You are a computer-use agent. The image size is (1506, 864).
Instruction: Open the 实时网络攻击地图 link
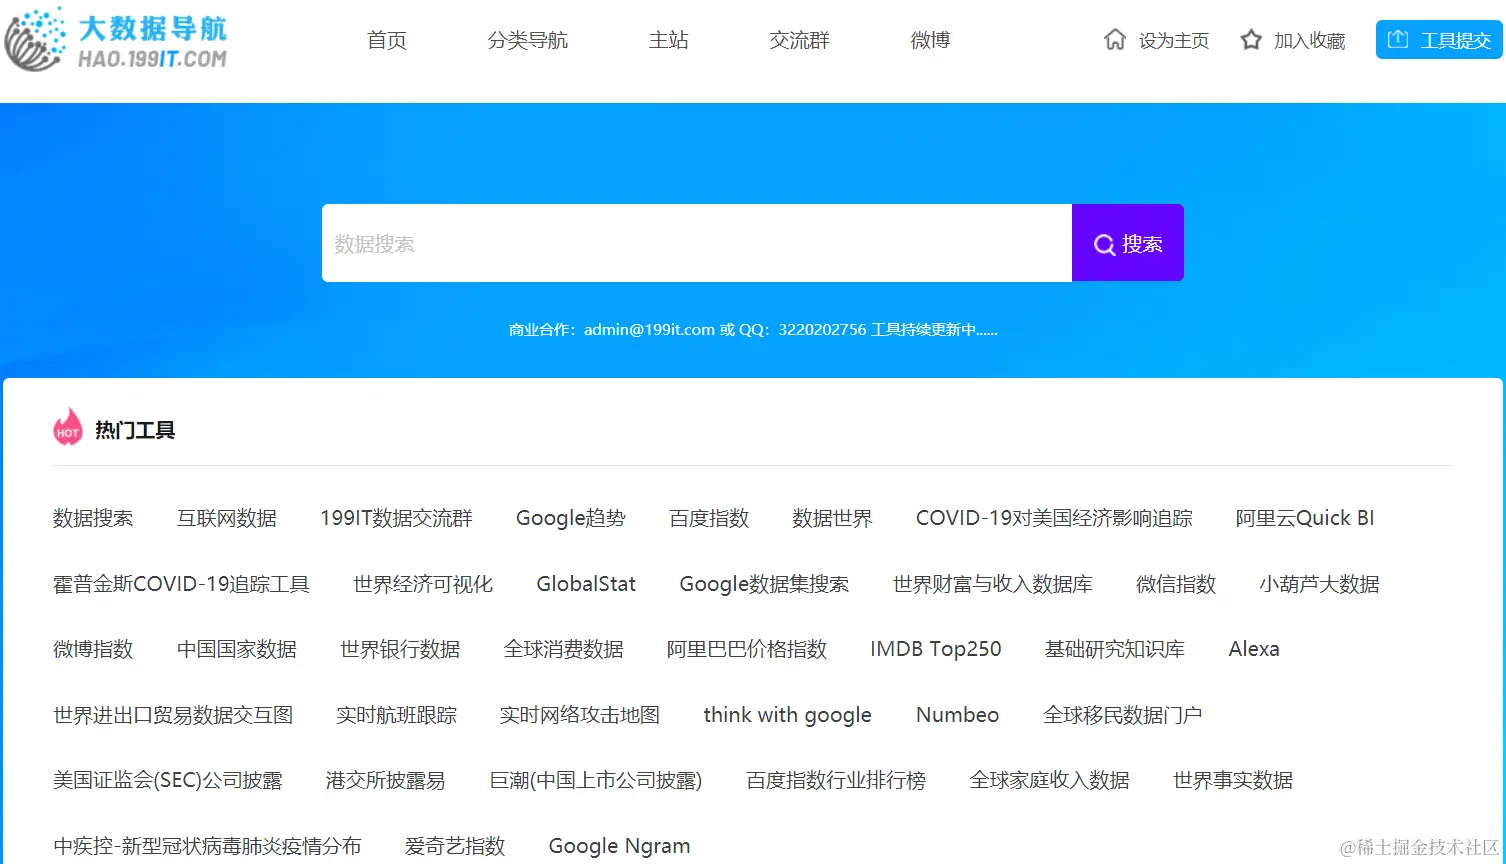pos(580,715)
